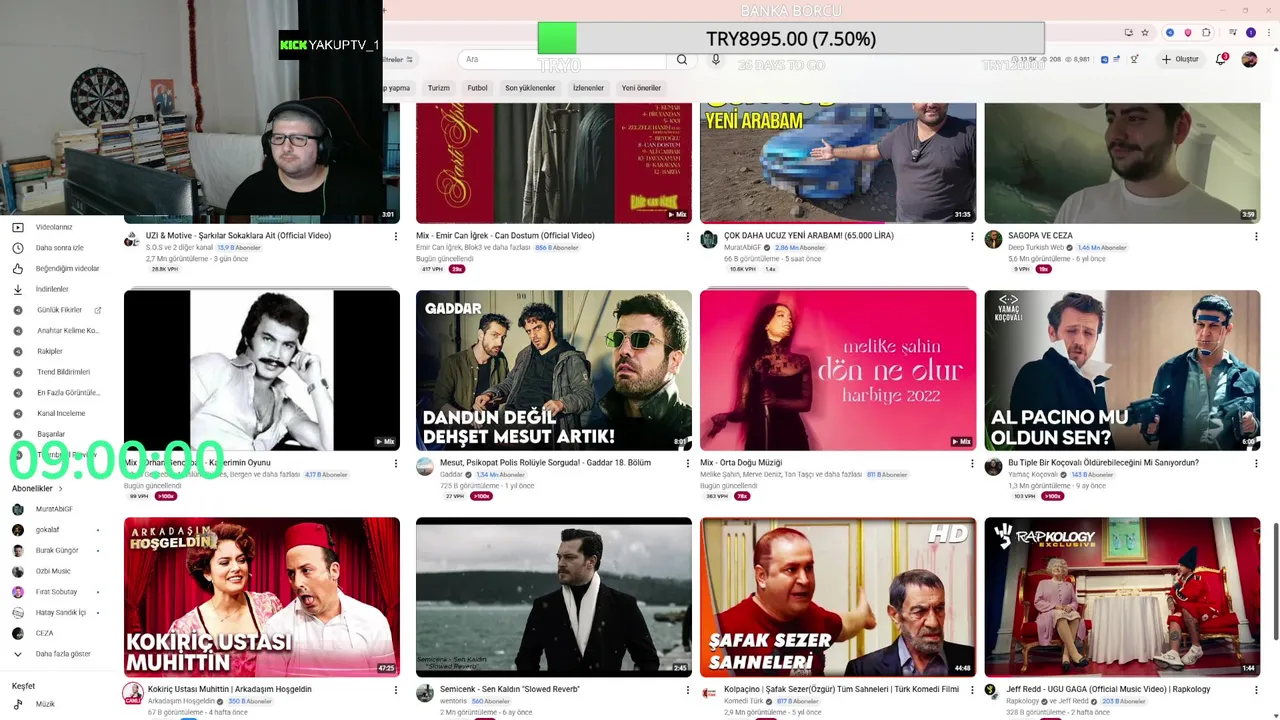This screenshot has height=720, width=1280.
Task: Focus the Ara search field
Action: [x=560, y=60]
